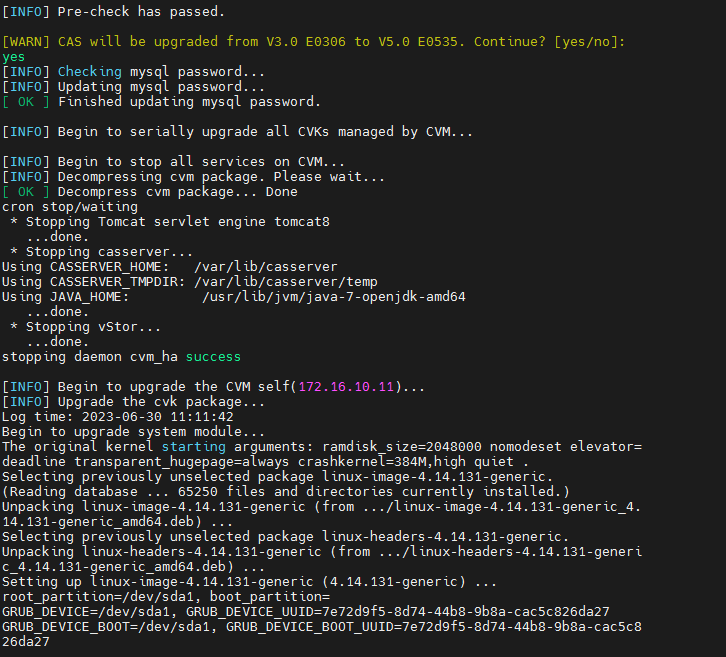Click "Decompress cvm package... Done" text
The height and width of the screenshot is (657, 726).
pyautogui.click(x=178, y=192)
